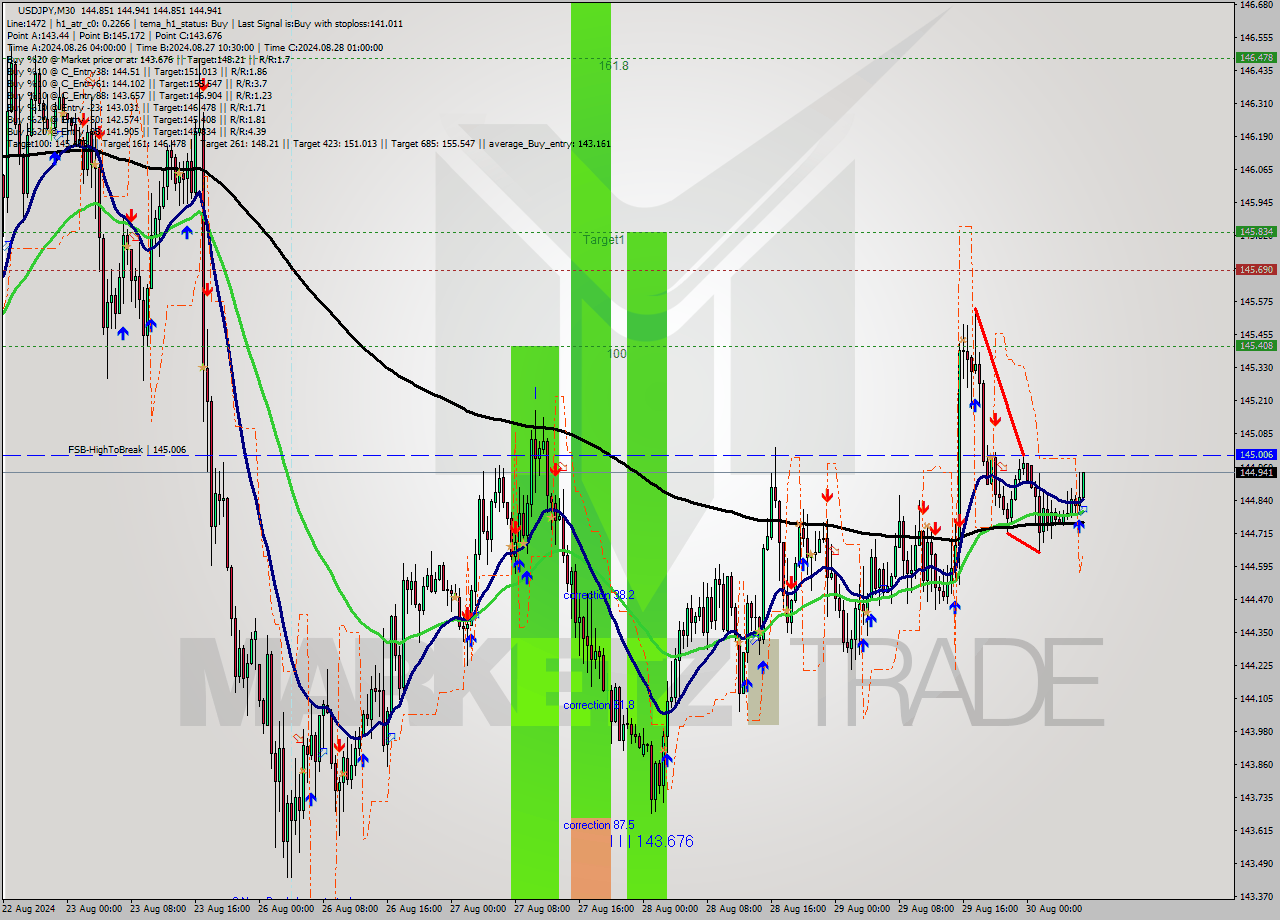Viewport: 1280px width, 920px height.
Task: Select the 27 Aug 08:00 time label
Action: tap(542, 909)
